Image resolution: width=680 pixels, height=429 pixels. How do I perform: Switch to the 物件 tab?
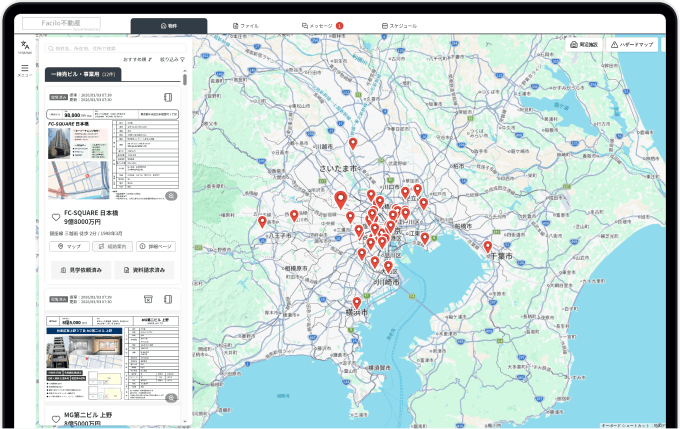(x=169, y=26)
